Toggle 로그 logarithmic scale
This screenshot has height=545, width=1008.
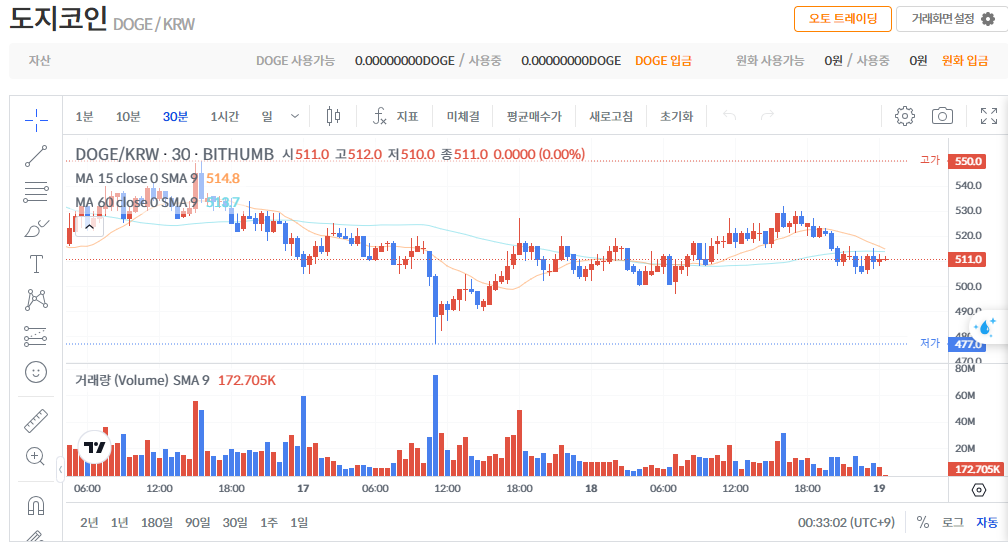point(953,523)
